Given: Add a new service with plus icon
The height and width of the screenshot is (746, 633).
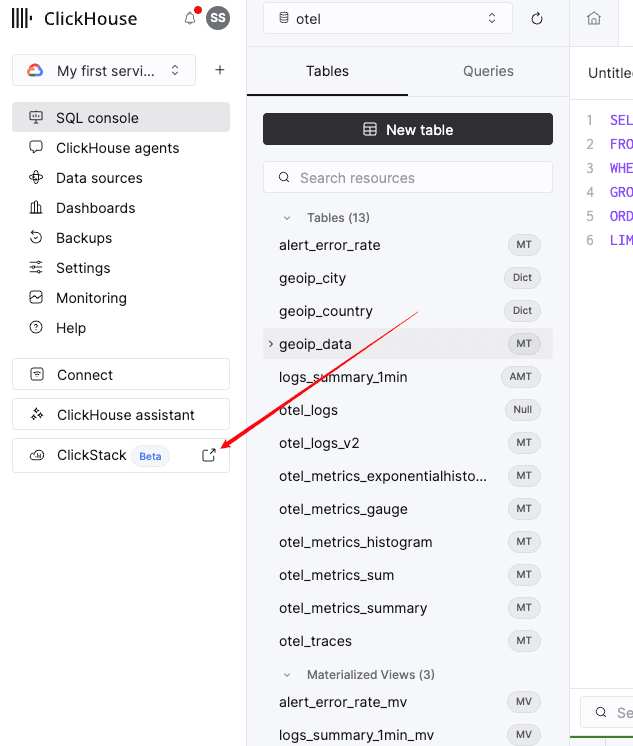Looking at the screenshot, I should click(219, 70).
